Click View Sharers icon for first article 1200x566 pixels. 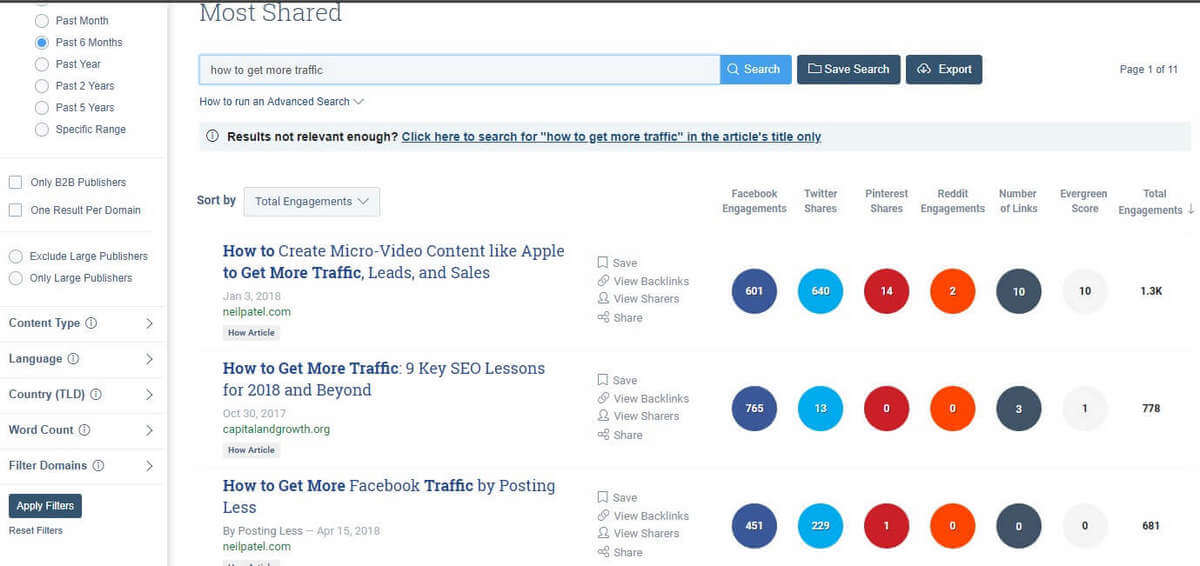click(x=603, y=299)
